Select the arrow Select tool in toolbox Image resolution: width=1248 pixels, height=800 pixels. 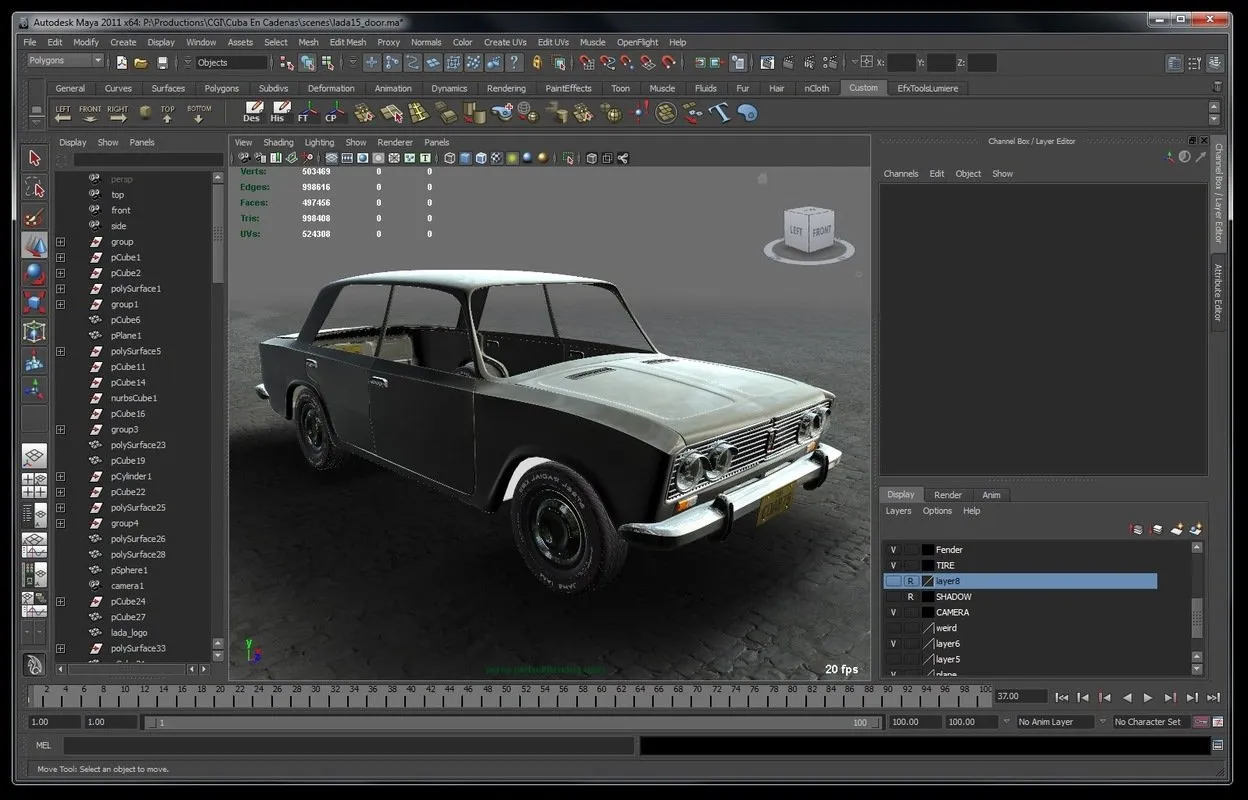35,158
